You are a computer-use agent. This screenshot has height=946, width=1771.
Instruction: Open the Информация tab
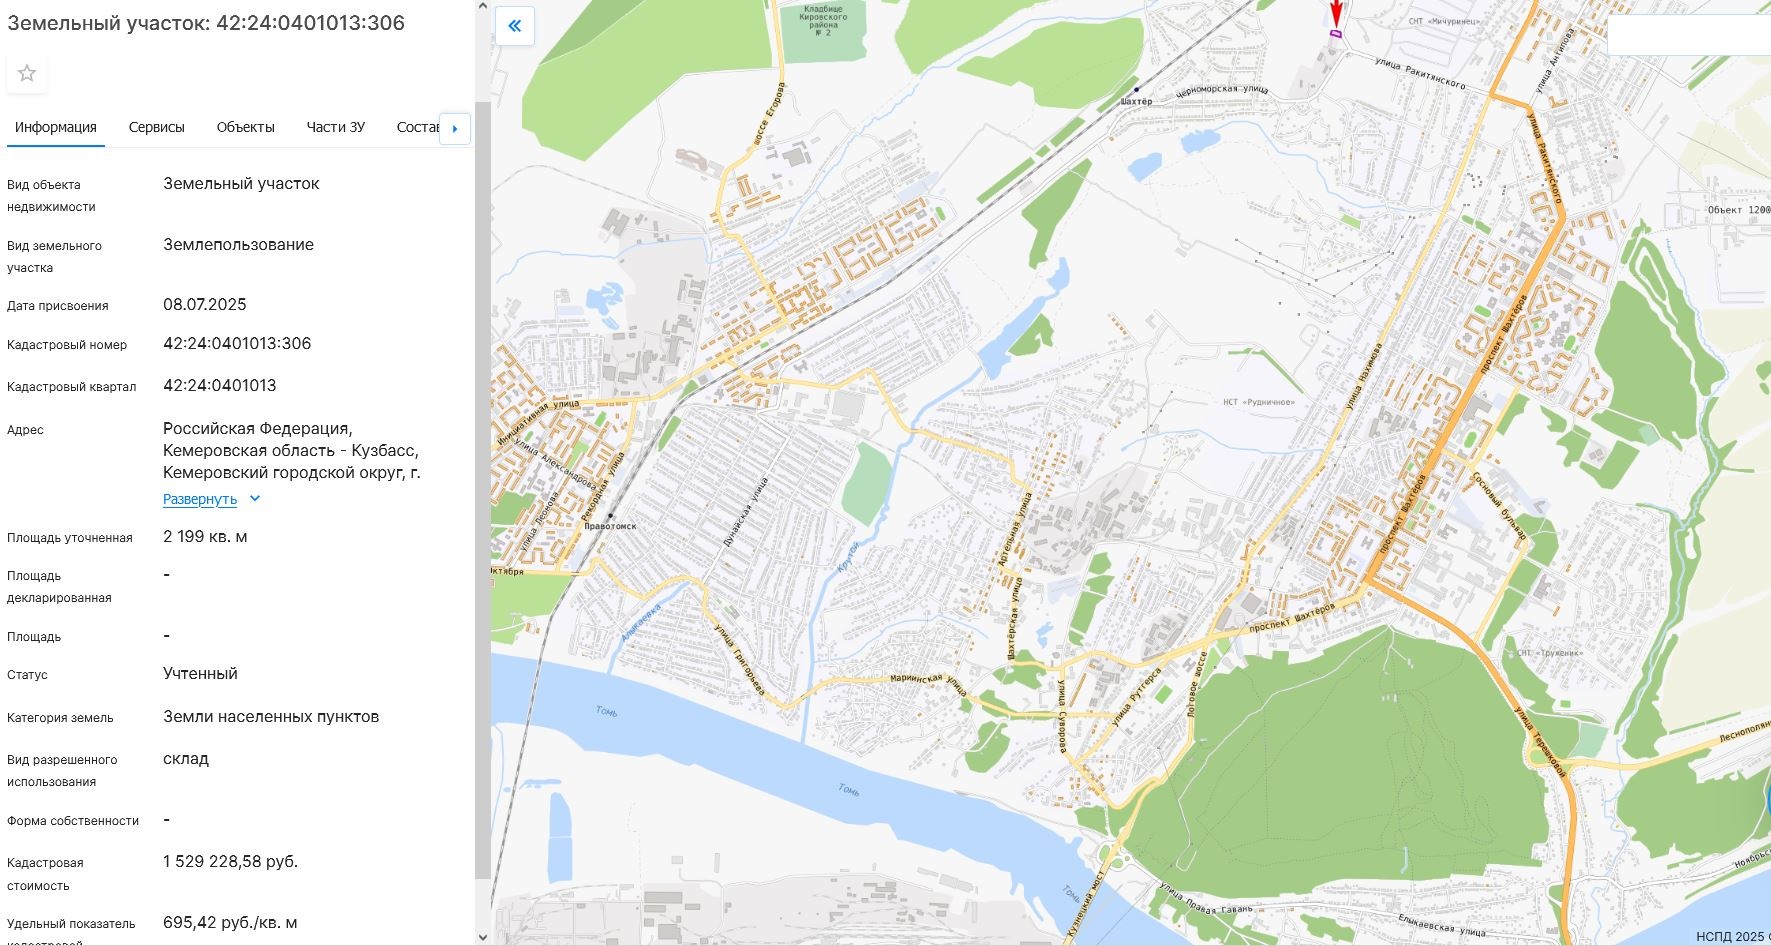click(56, 127)
